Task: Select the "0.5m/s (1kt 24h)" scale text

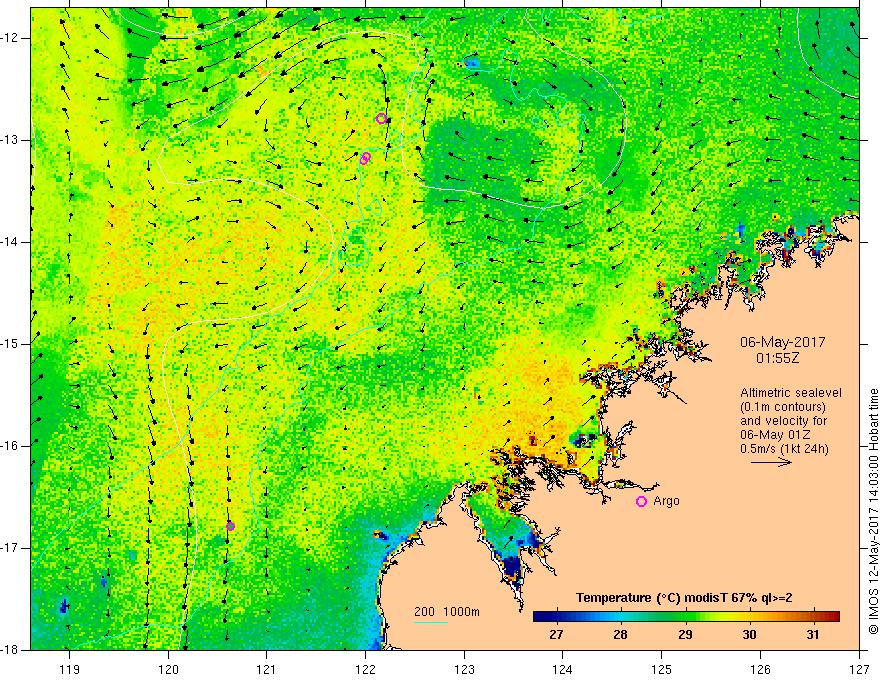Action: [x=784, y=449]
